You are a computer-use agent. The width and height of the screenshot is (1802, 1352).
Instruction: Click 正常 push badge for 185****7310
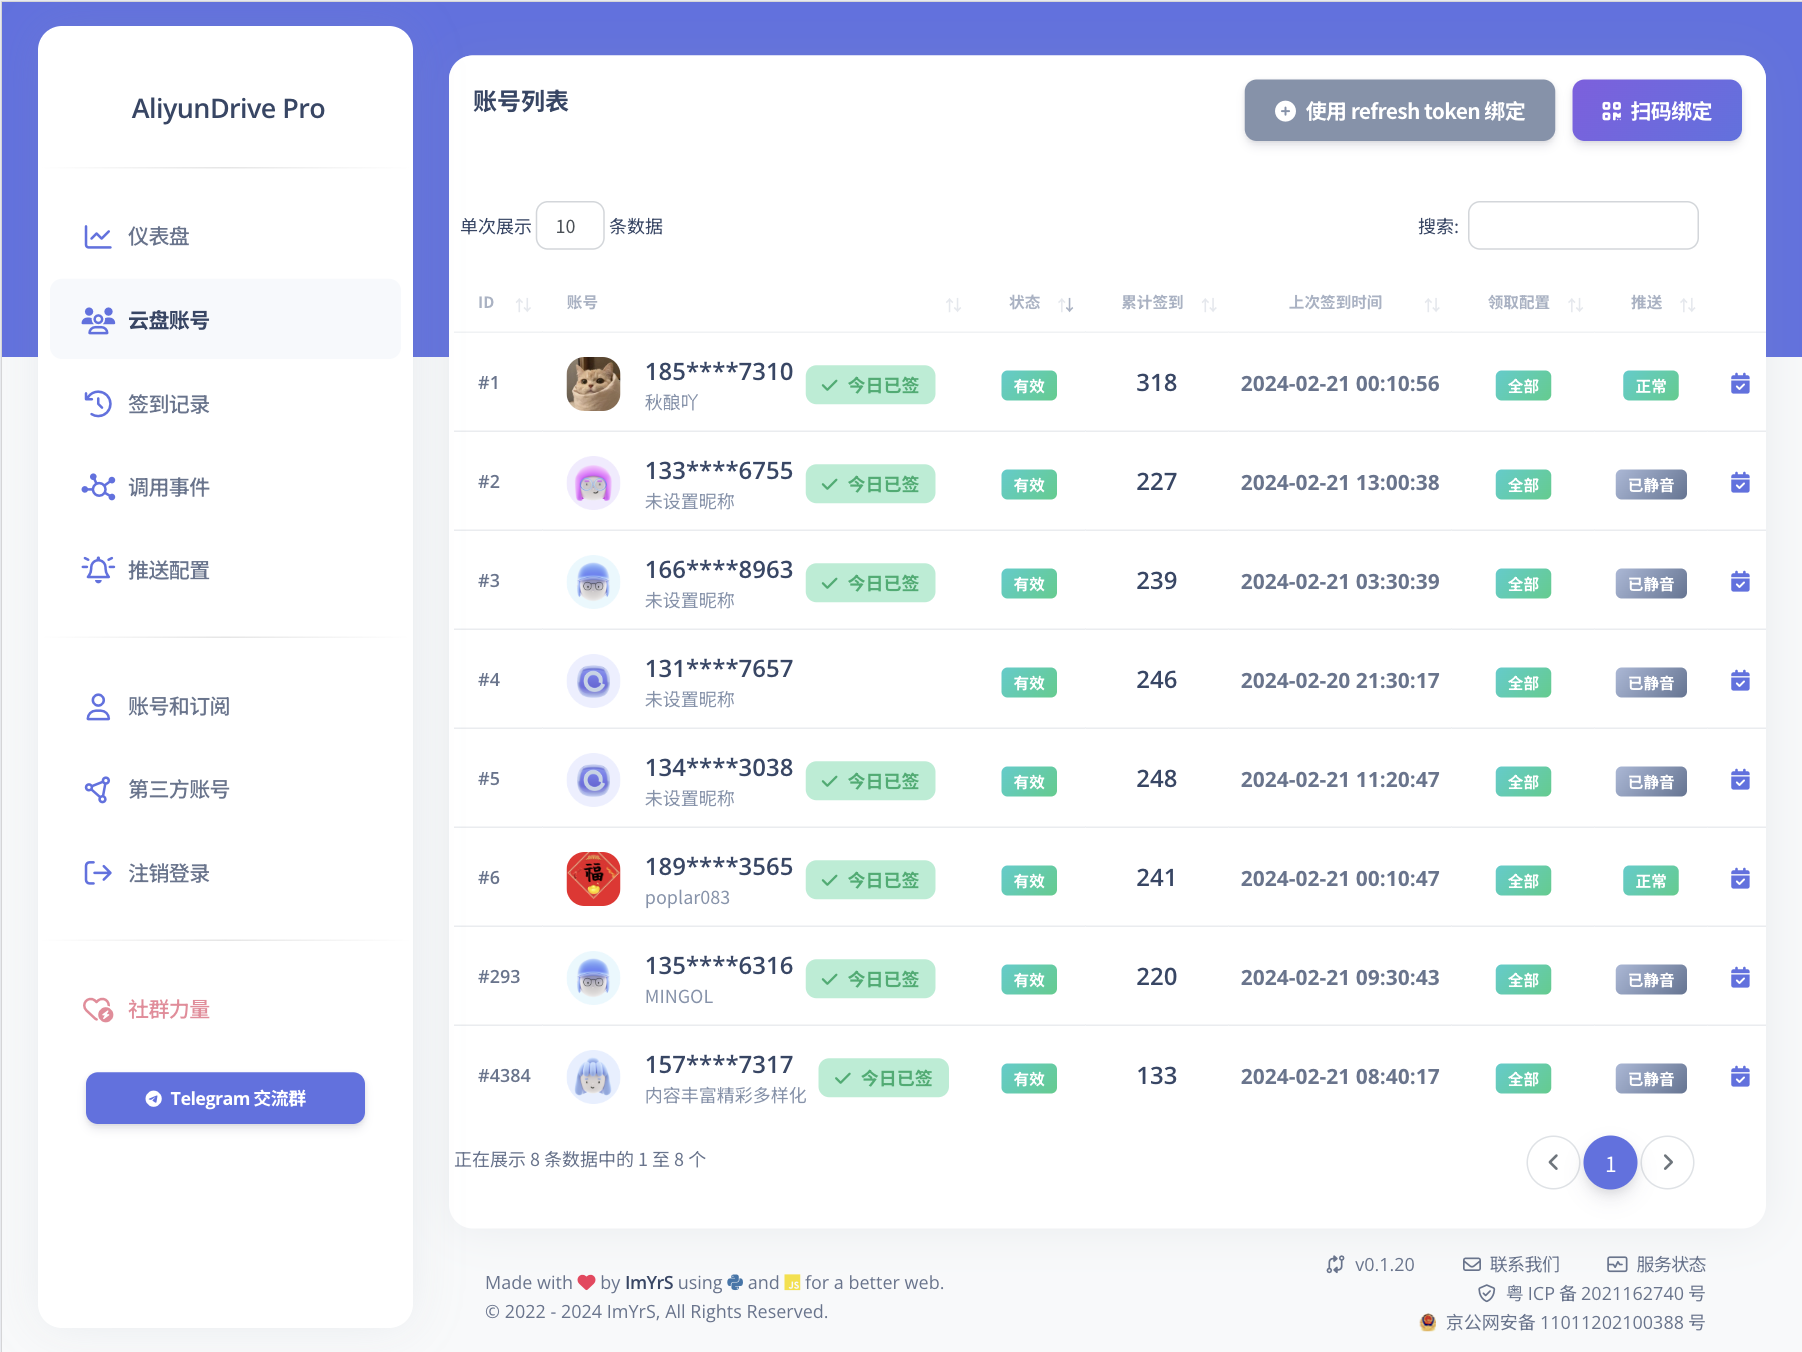coord(1651,386)
